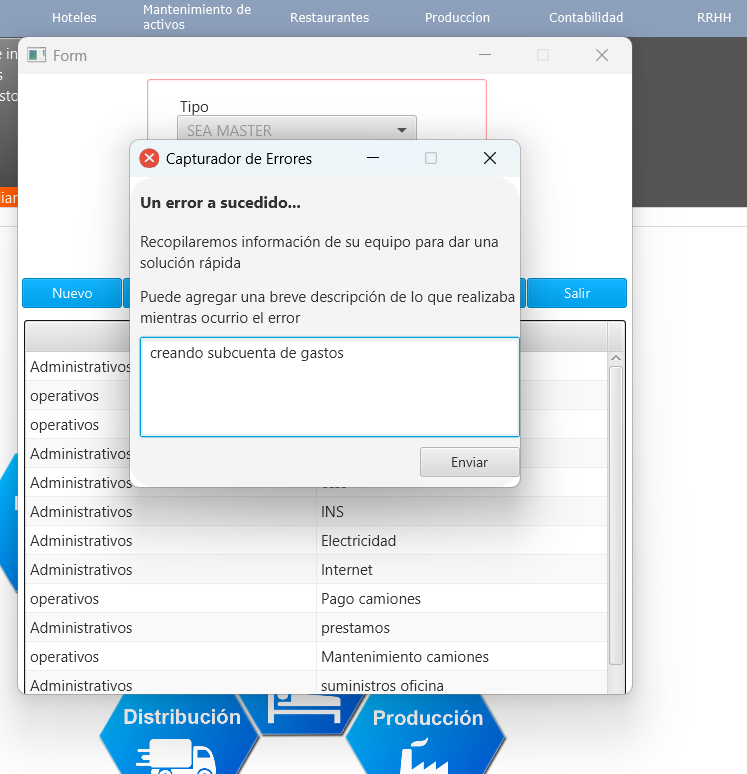Image resolution: width=747 pixels, height=774 pixels.
Task: Select Mantenimiento de activos menu item
Action: tap(197, 17)
